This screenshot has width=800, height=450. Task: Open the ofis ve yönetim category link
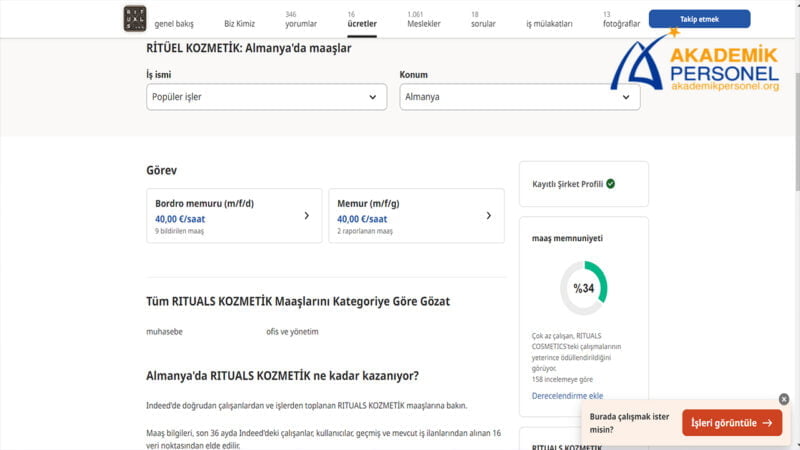point(292,331)
